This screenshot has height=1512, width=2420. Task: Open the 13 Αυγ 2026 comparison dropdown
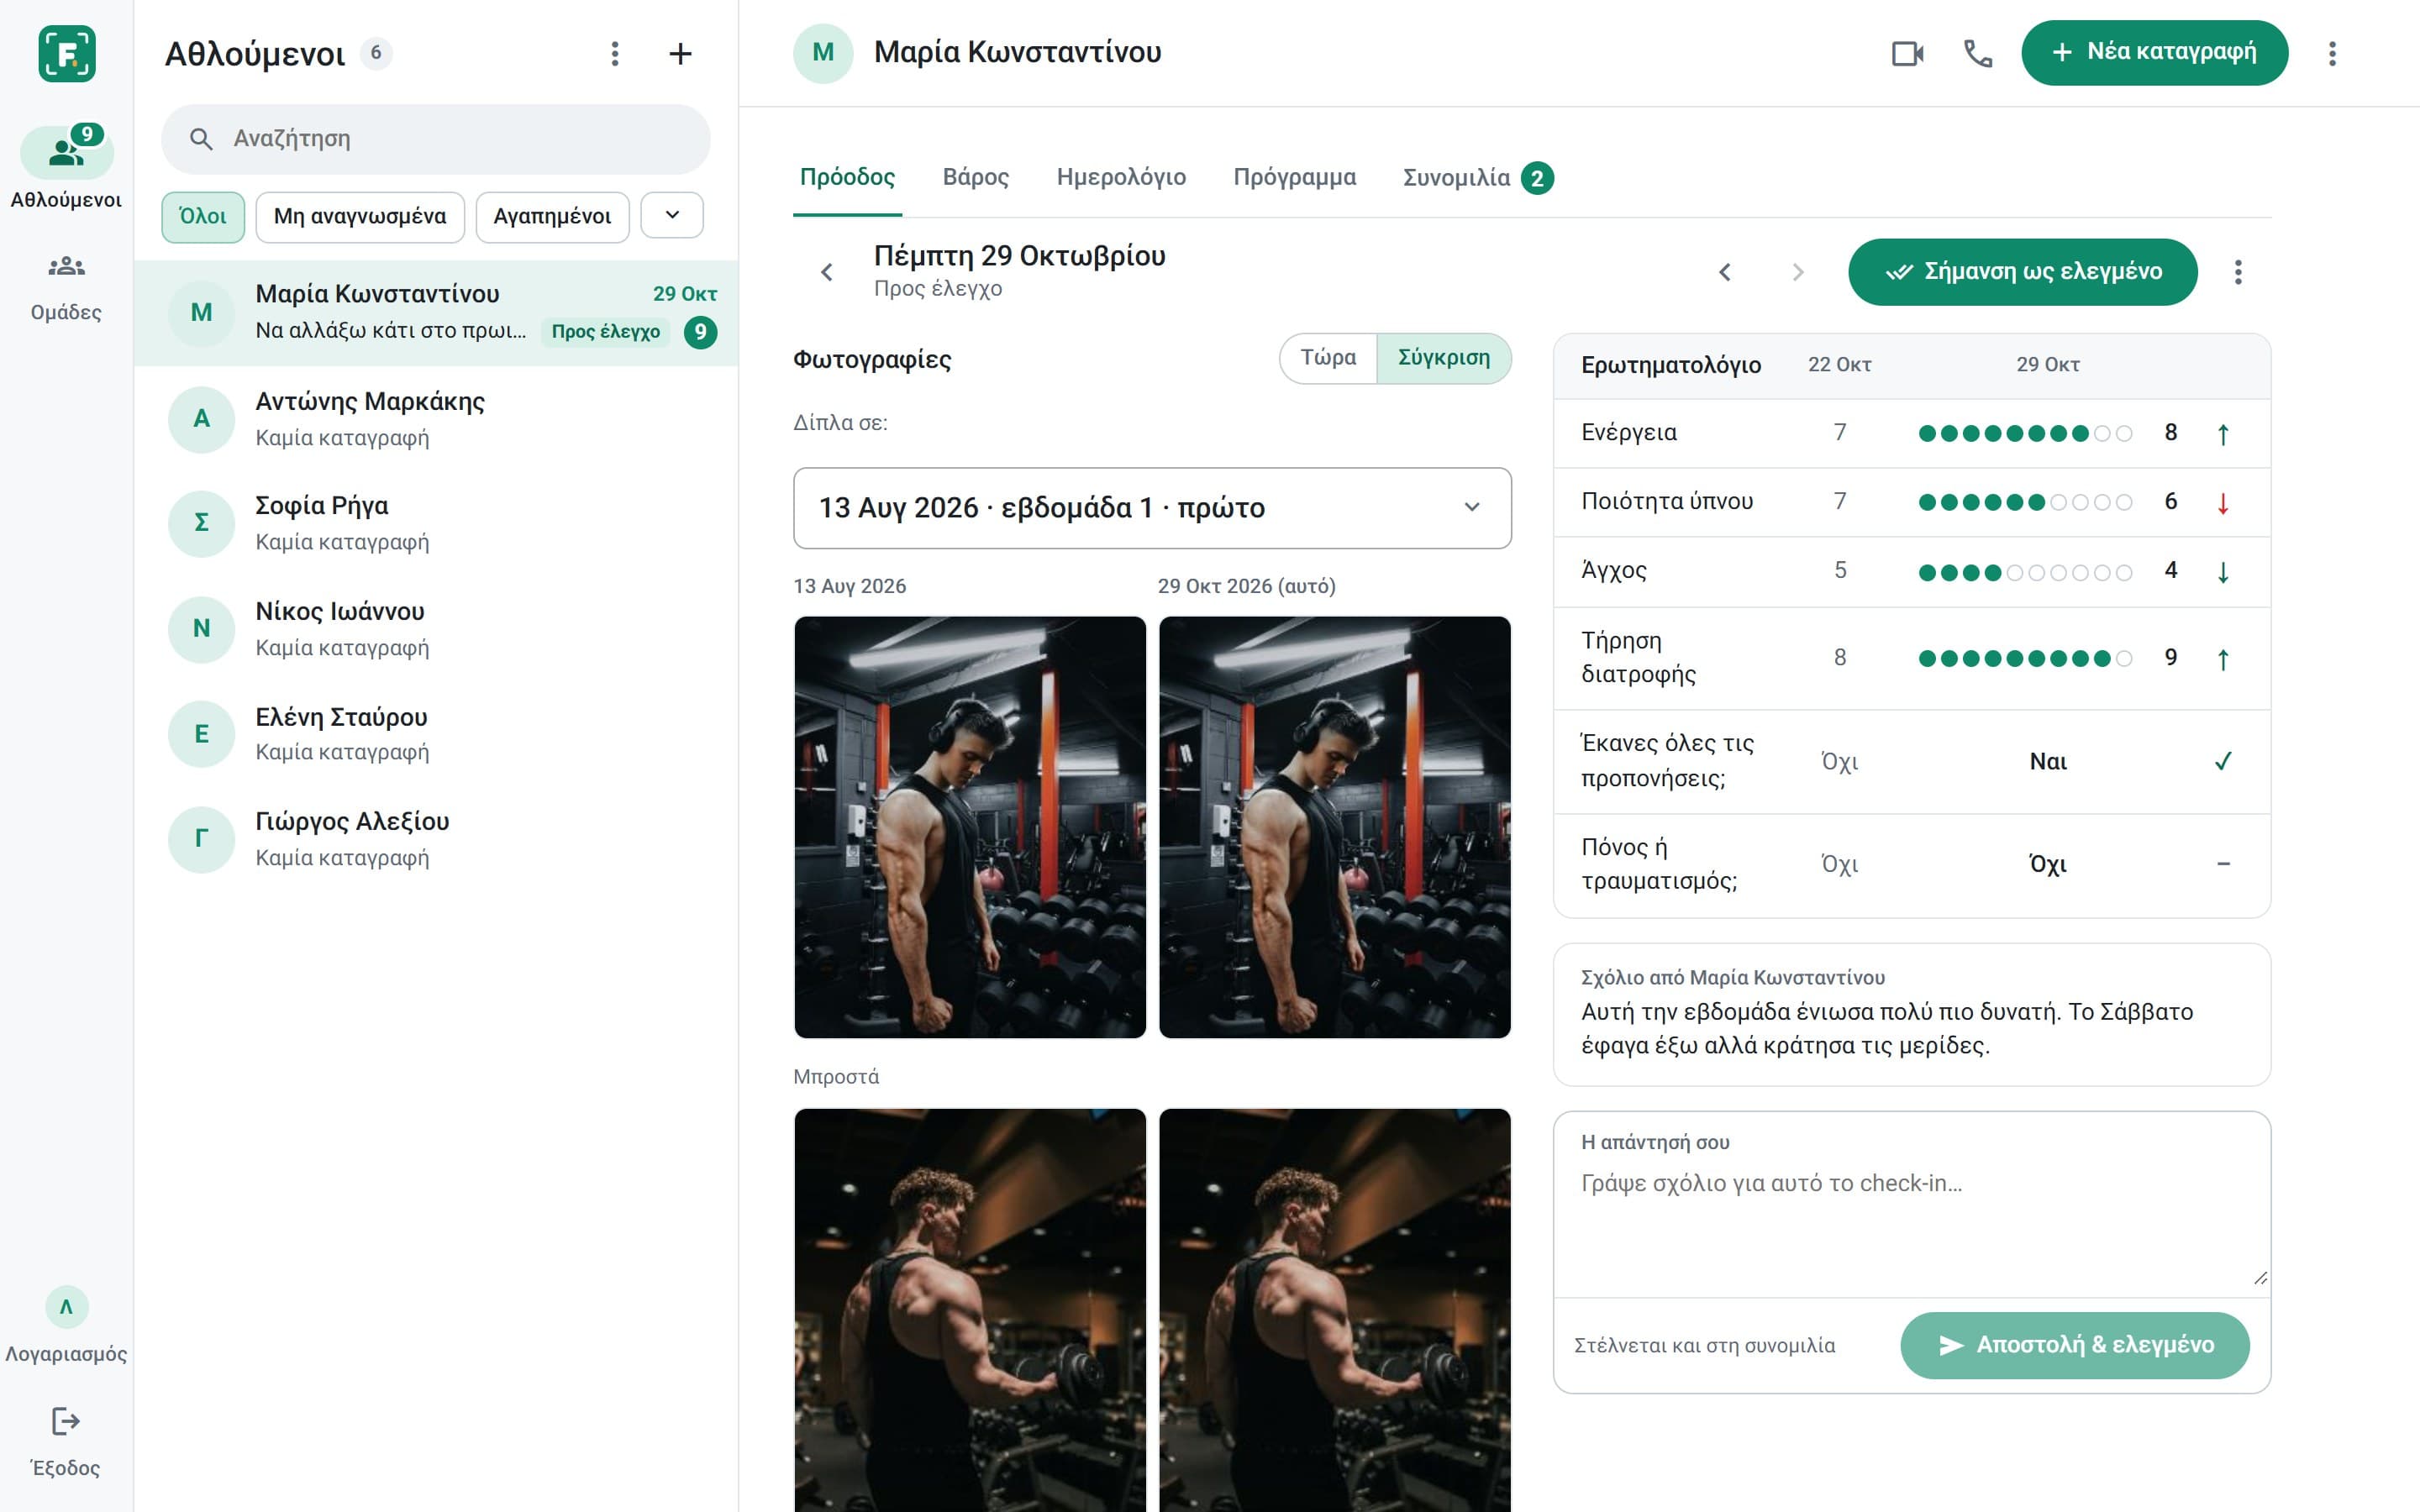coord(1152,508)
